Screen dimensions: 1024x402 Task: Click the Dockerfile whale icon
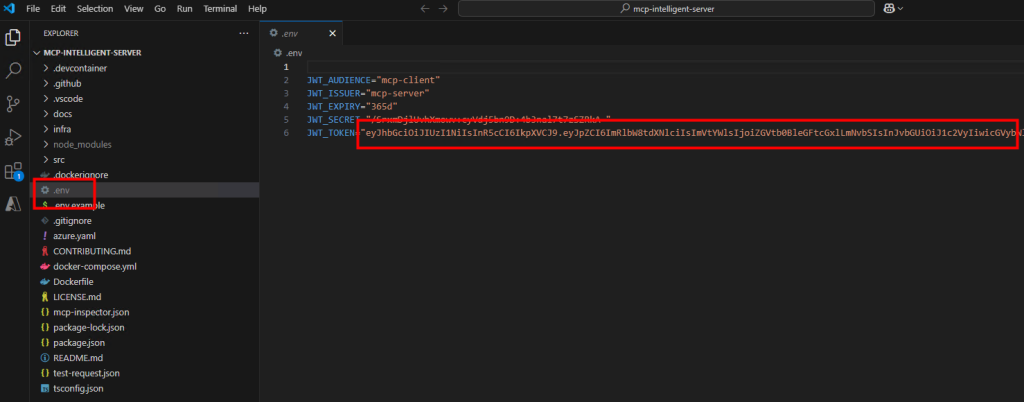point(45,282)
